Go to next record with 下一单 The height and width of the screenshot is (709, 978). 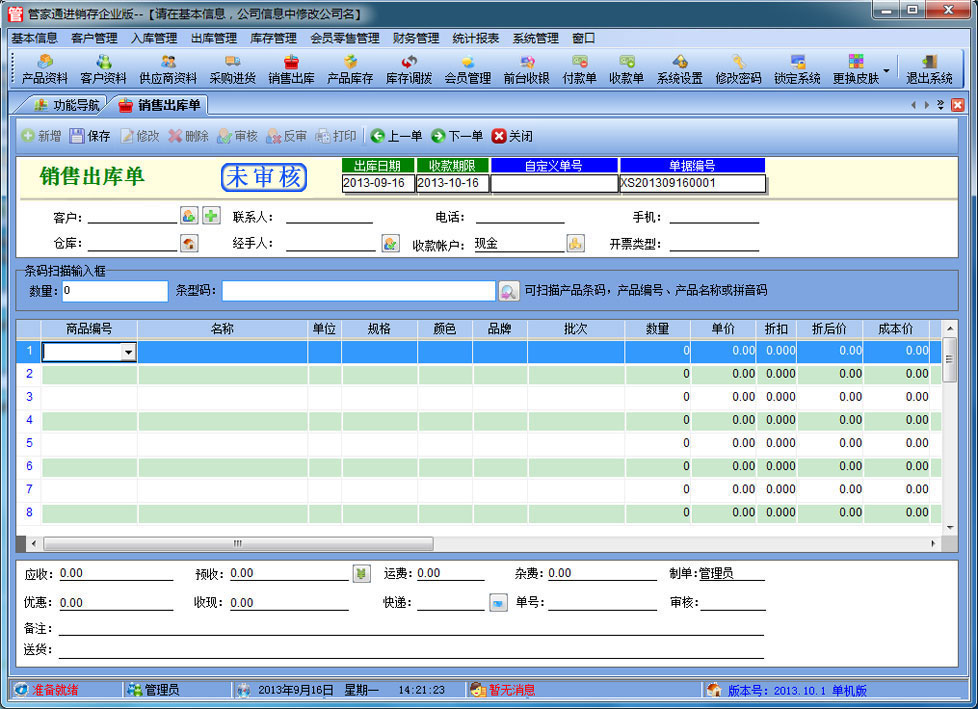point(457,136)
